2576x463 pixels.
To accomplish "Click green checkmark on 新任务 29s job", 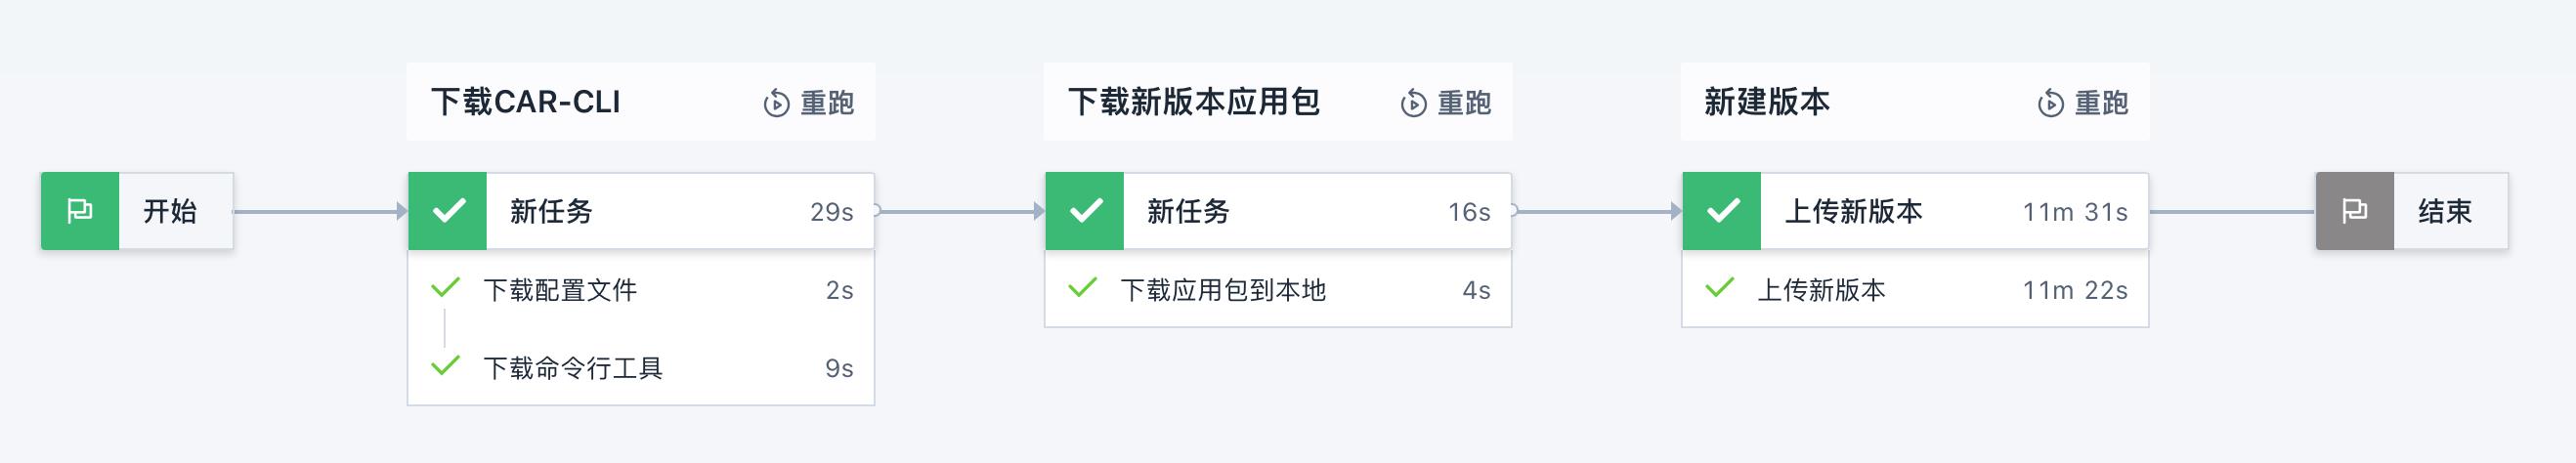I will 448,211.
